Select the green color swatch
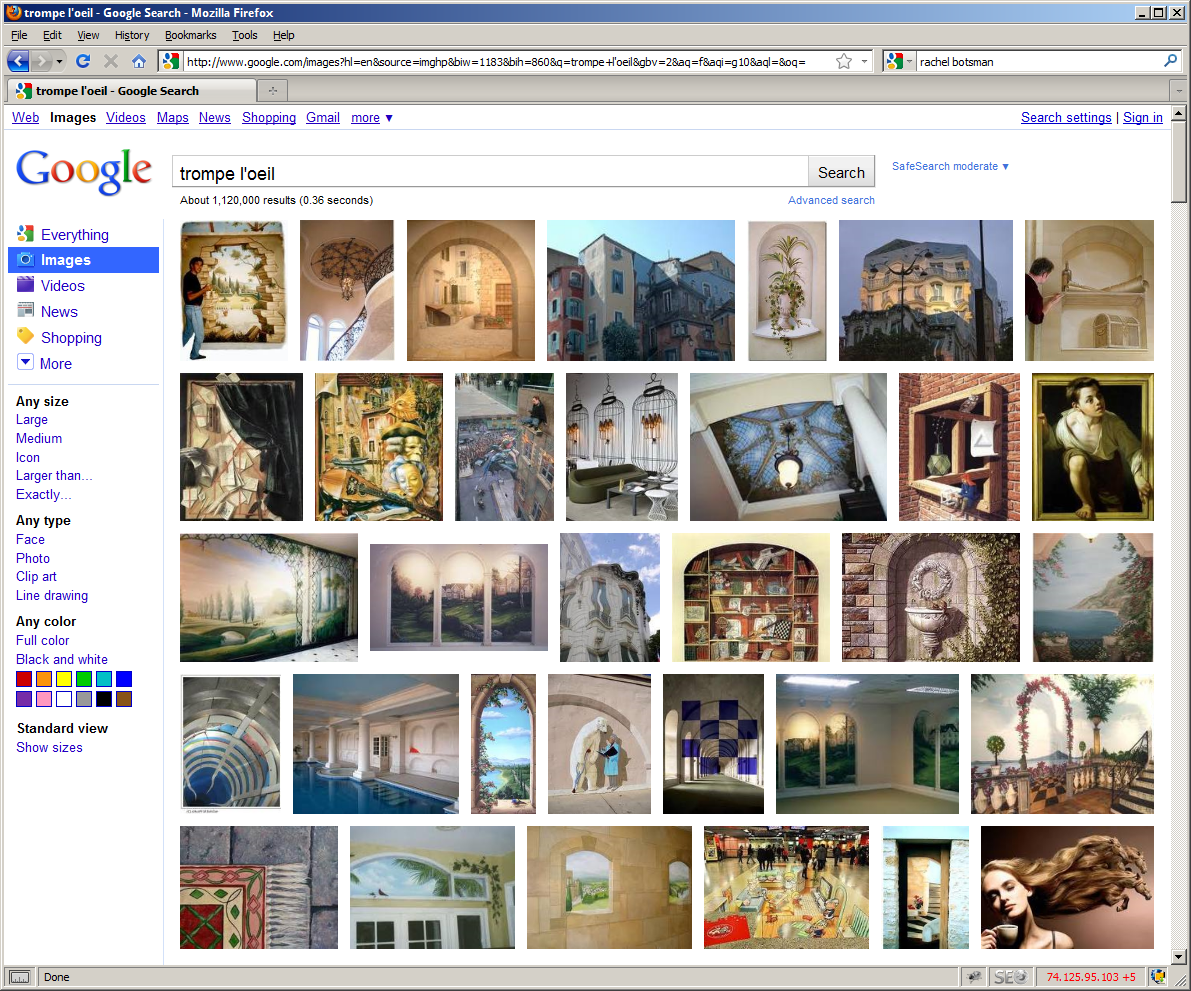The image size is (1191, 991). coord(84,679)
